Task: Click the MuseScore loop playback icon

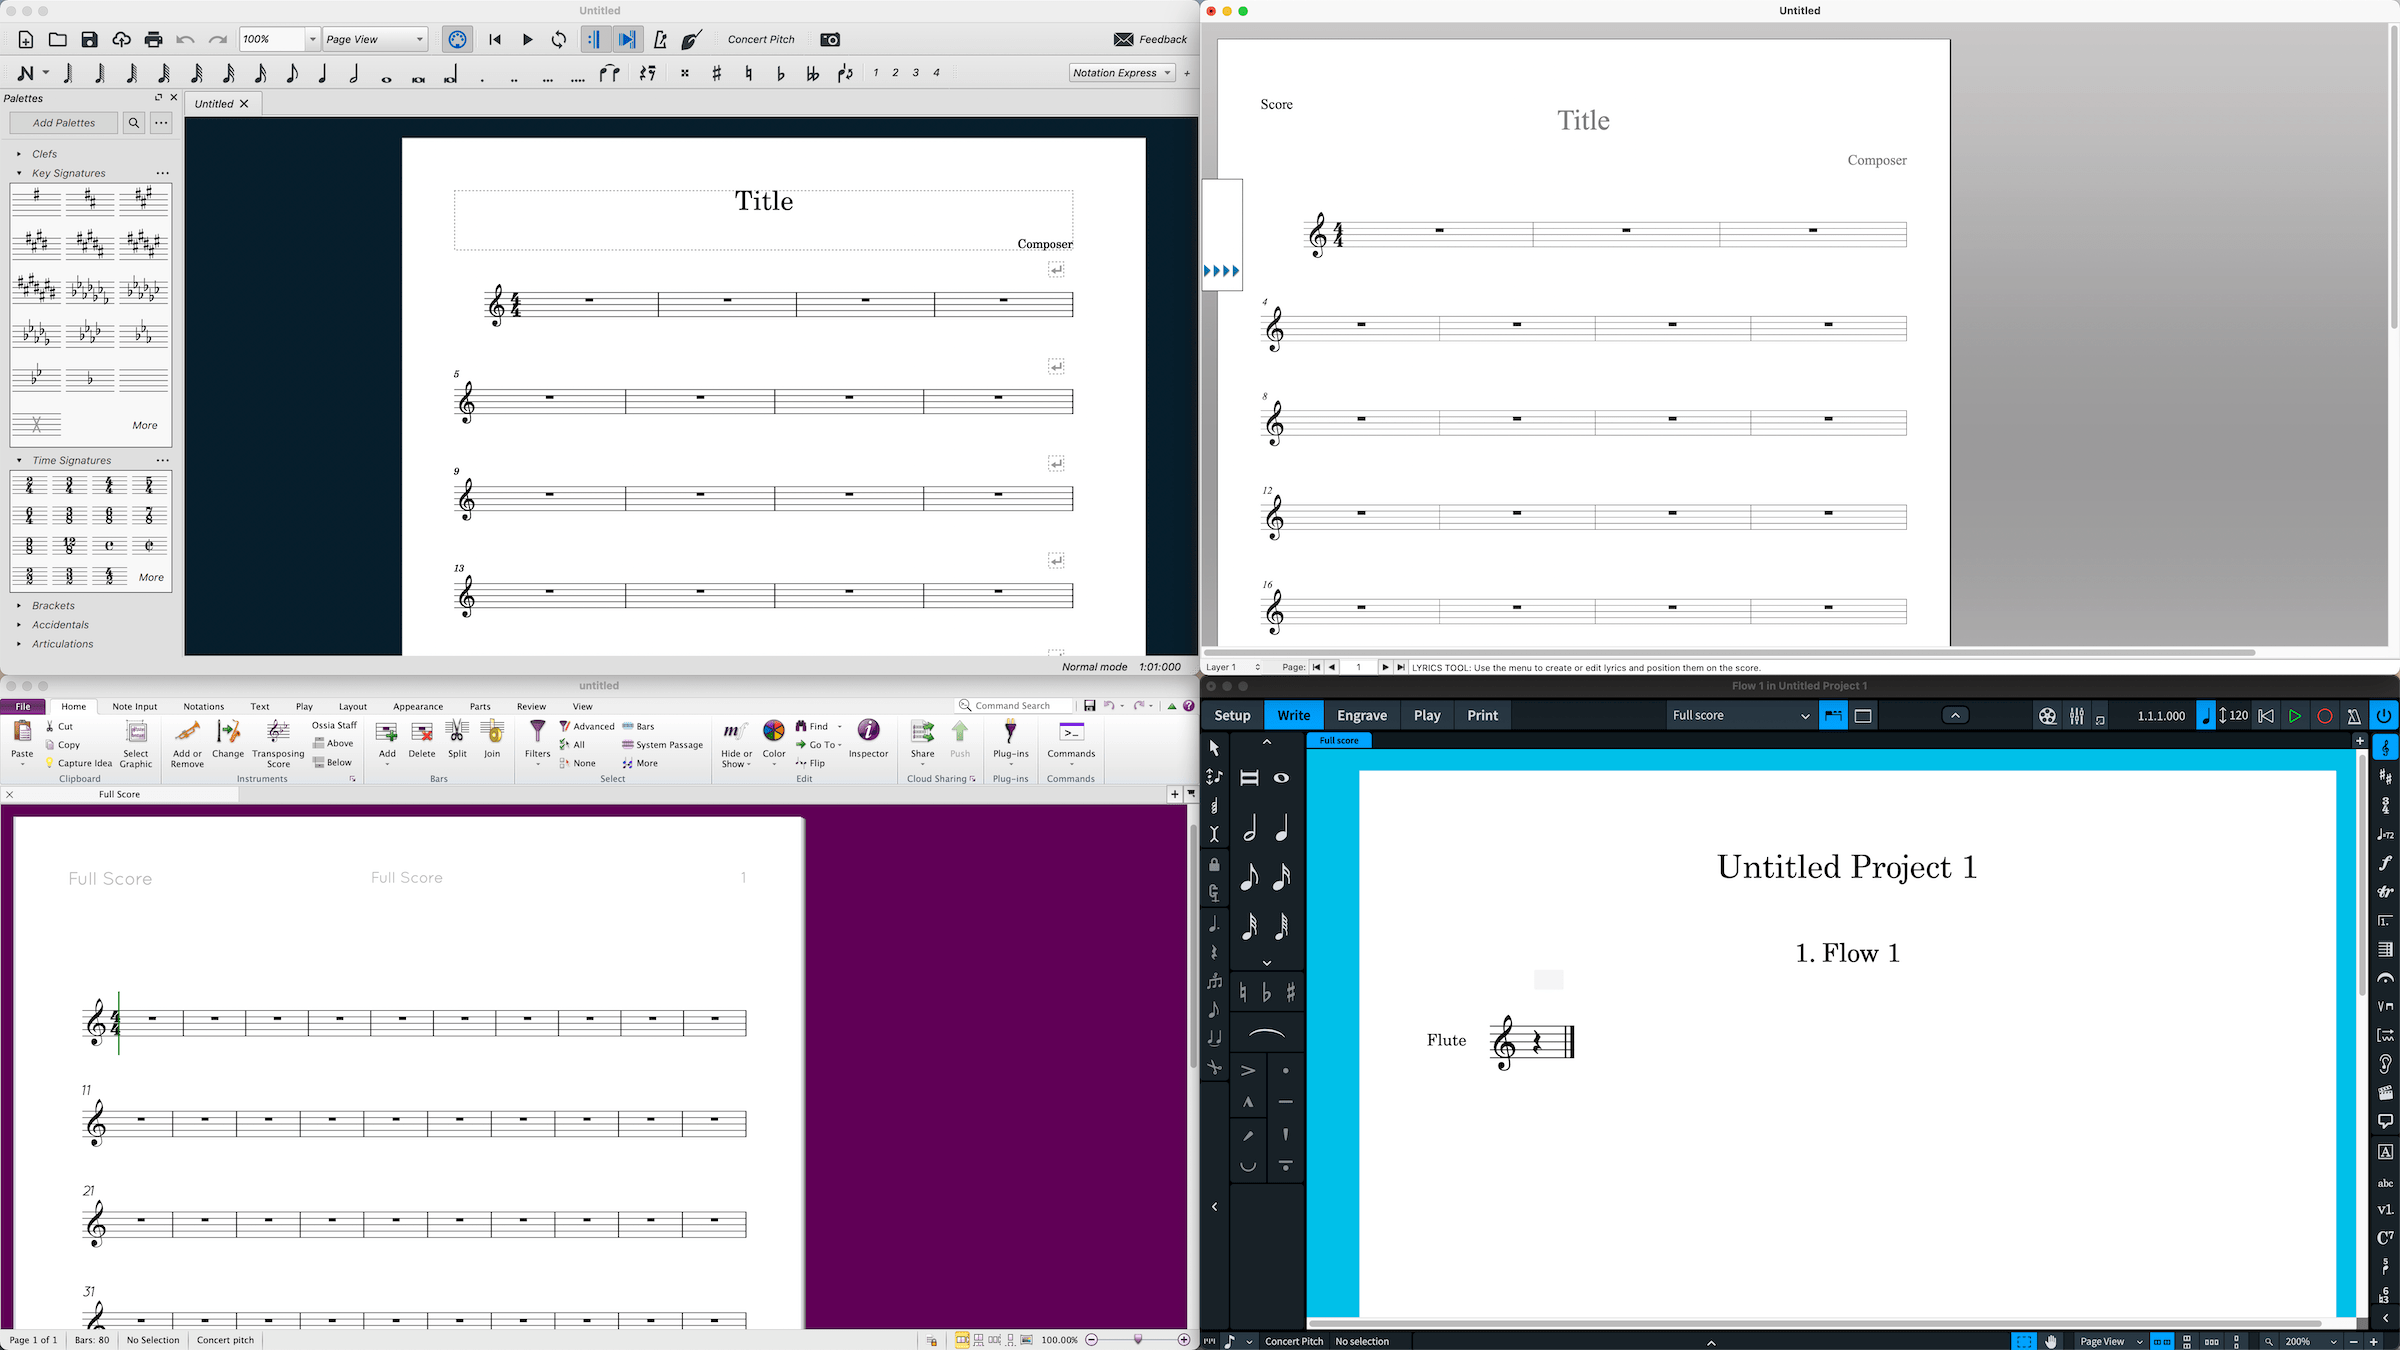Action: [x=559, y=40]
